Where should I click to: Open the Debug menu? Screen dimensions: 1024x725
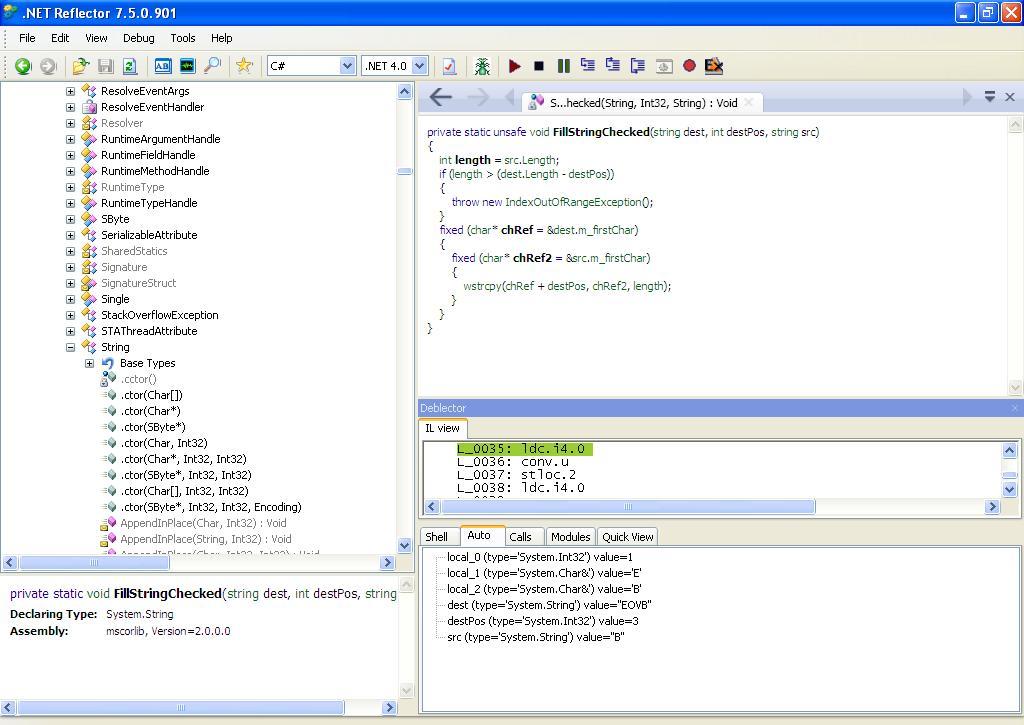coord(138,38)
